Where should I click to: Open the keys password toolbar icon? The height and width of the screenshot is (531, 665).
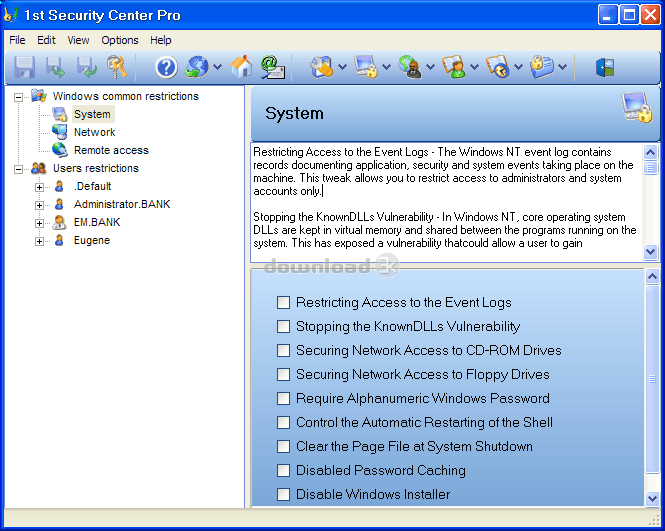pos(117,67)
